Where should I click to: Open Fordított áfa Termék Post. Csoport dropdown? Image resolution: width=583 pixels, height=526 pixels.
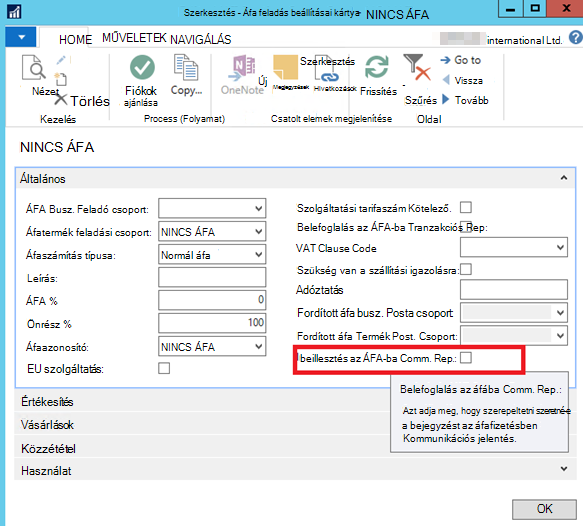(560, 336)
